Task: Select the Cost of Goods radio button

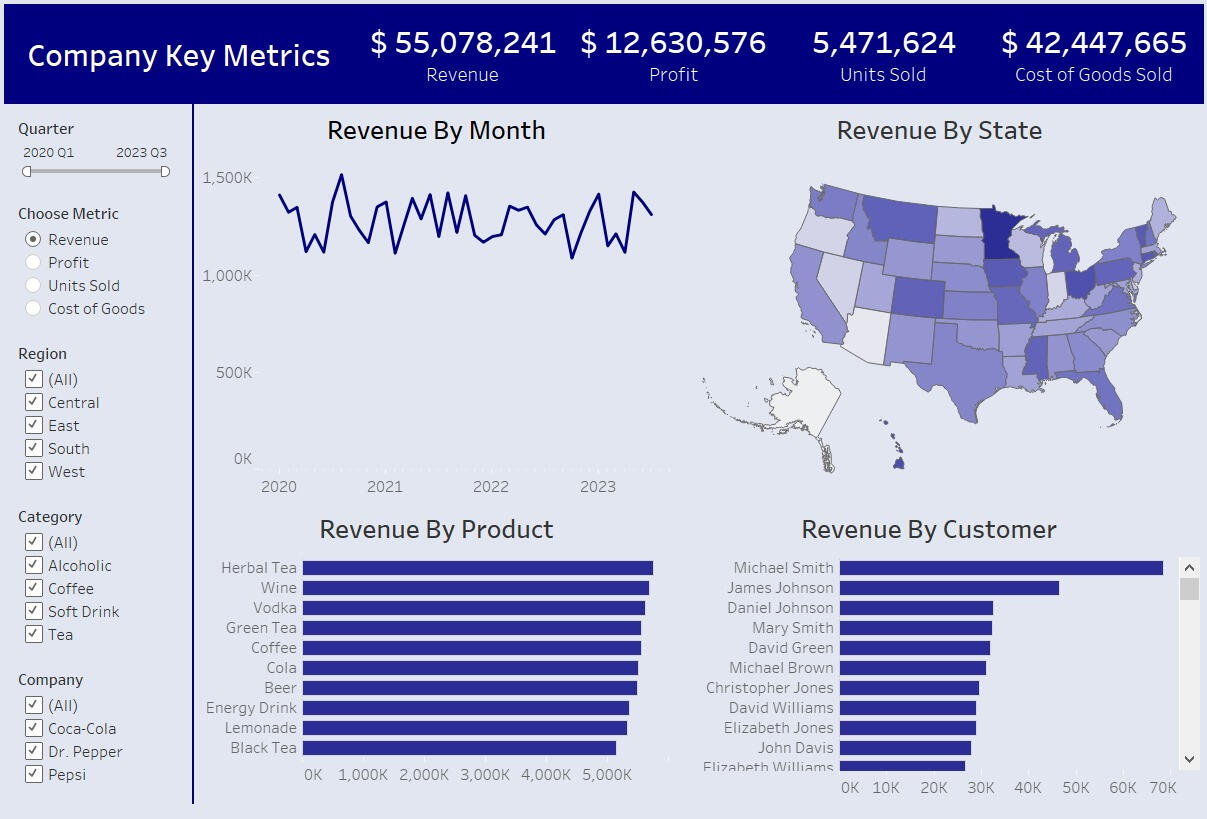Action: [34, 308]
